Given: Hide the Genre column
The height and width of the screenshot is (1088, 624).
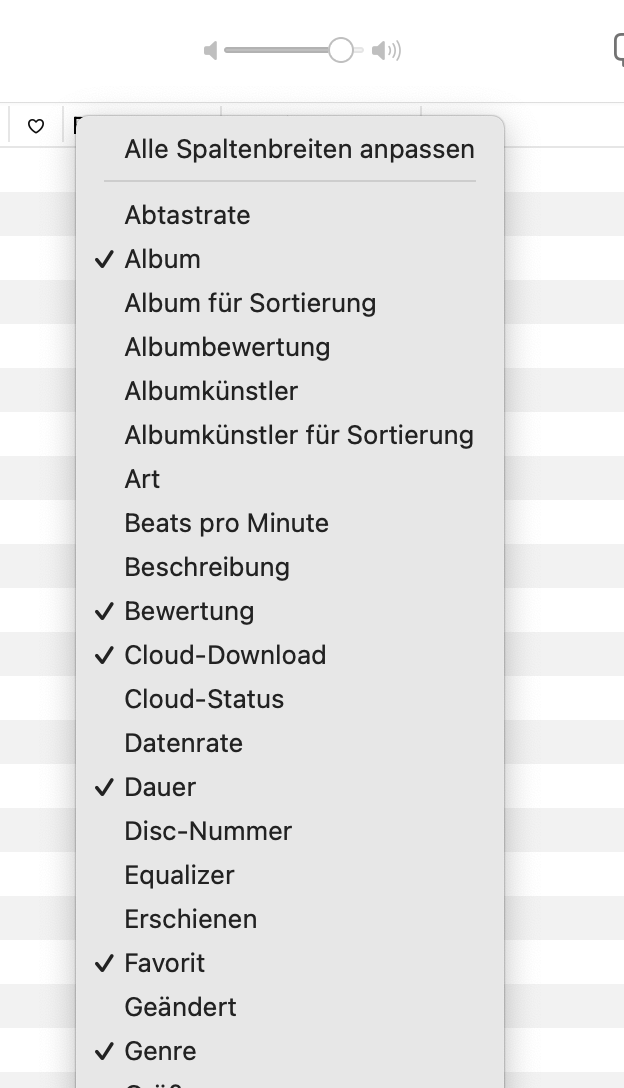Looking at the screenshot, I should pos(160,1051).
